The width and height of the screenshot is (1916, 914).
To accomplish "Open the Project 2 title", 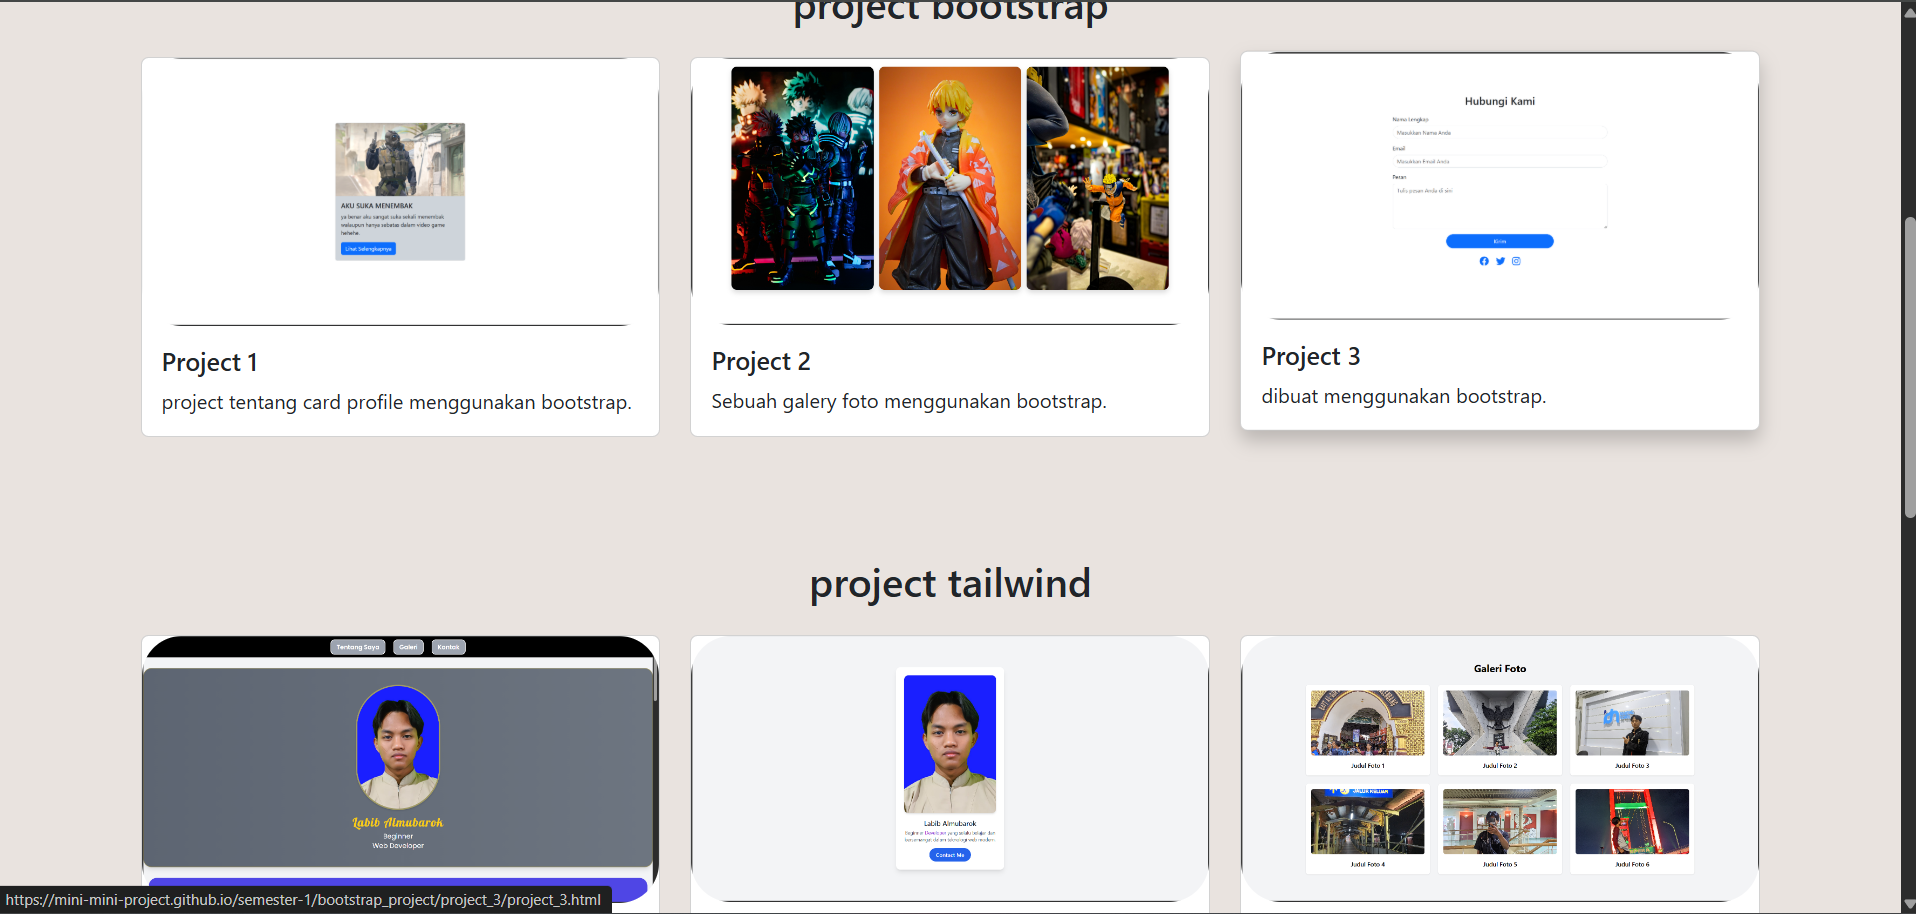I will point(761,361).
